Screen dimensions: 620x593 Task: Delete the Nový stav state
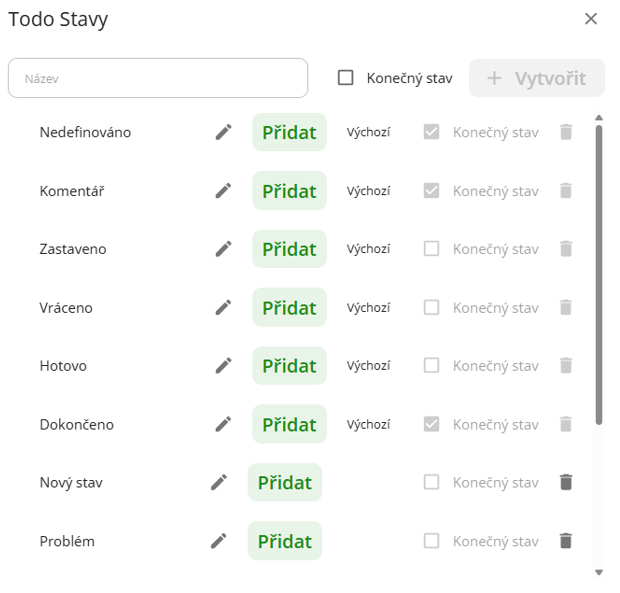coord(566,483)
